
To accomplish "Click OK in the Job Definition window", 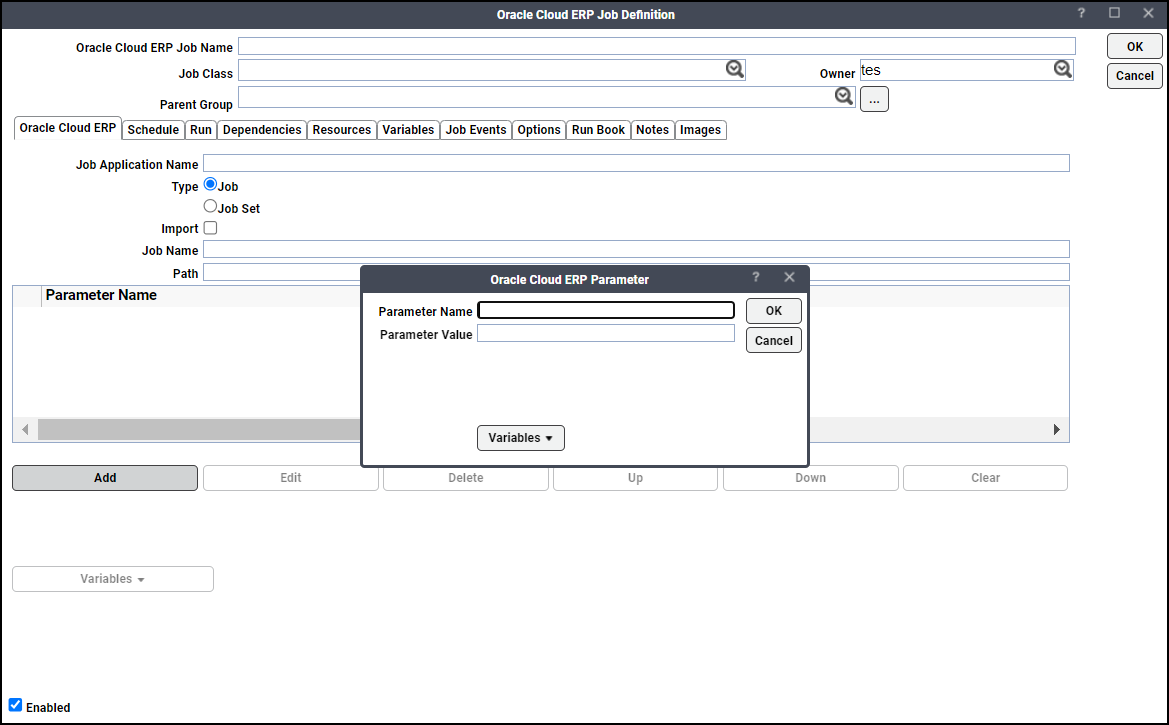I will (1135, 46).
